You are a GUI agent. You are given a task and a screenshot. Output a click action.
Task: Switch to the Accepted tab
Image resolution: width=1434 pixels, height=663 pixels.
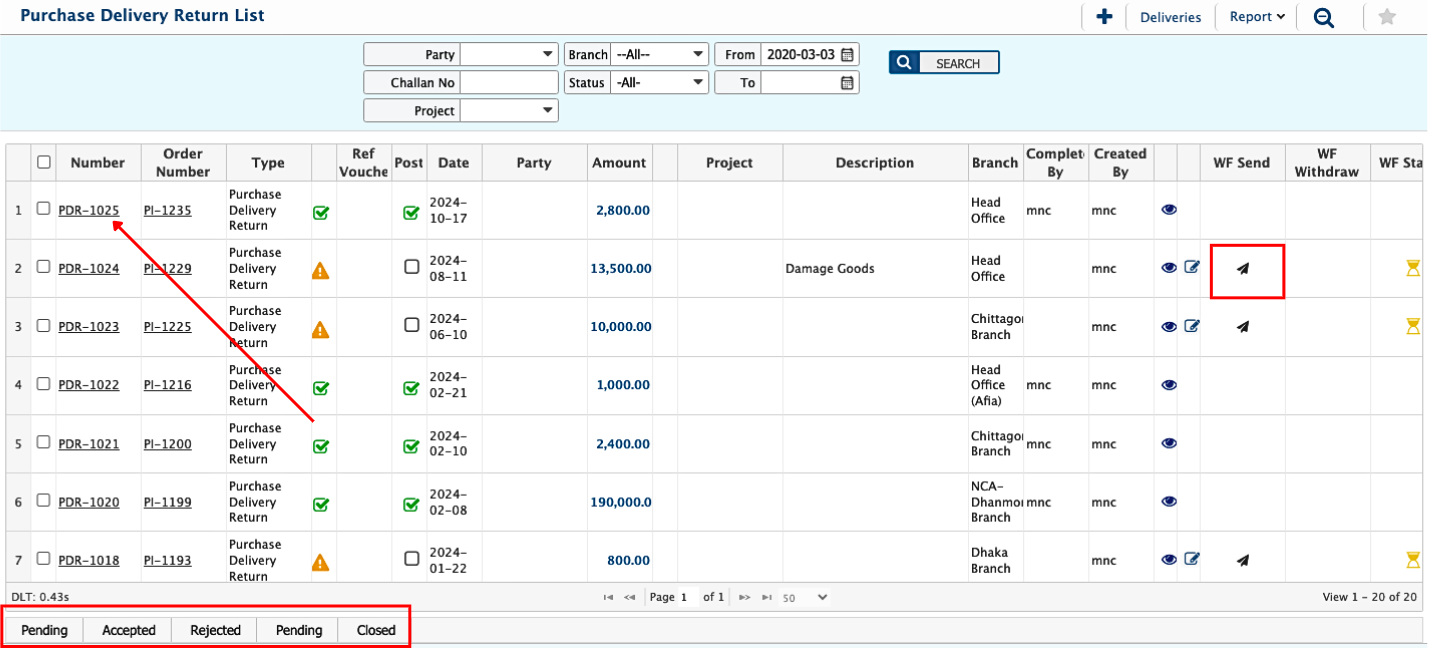pyautogui.click(x=129, y=630)
